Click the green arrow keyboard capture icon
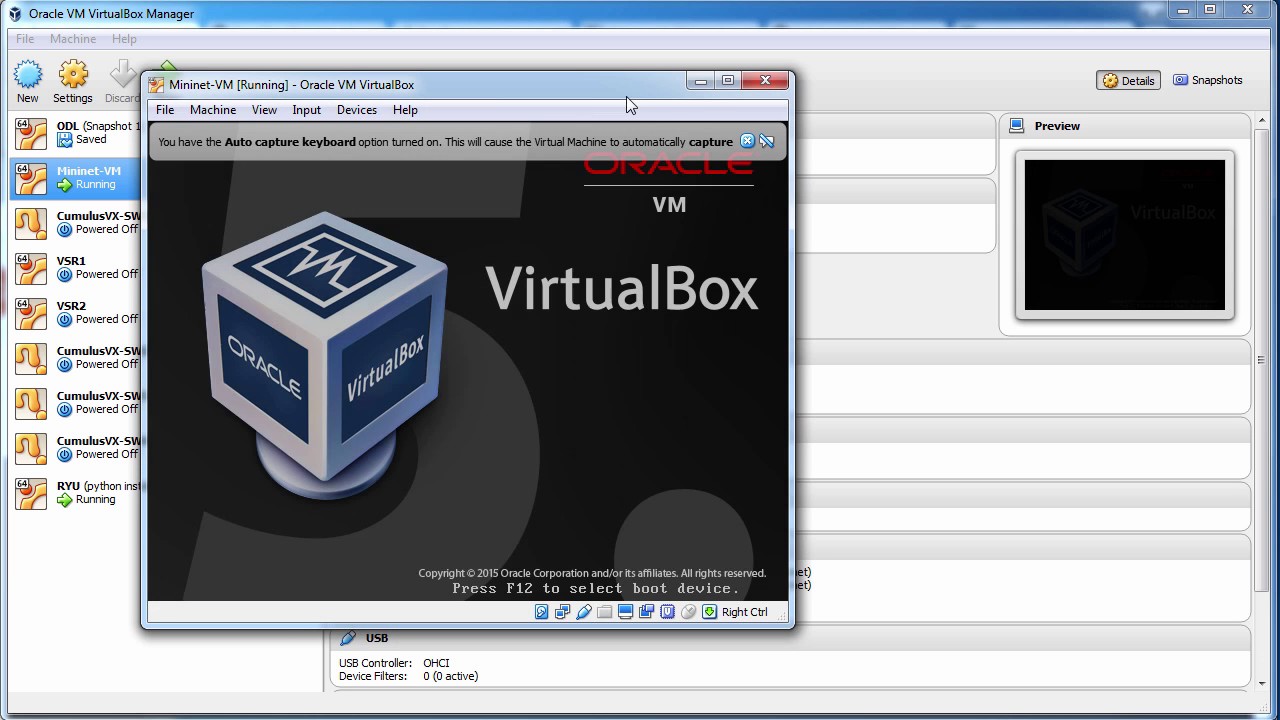1280x720 pixels. tap(709, 612)
